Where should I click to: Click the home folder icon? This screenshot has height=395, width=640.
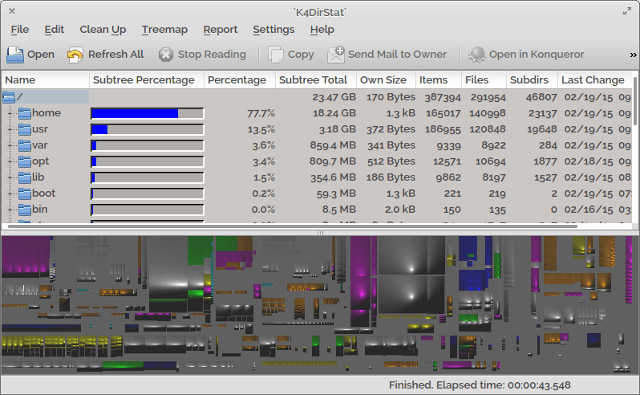tap(24, 113)
